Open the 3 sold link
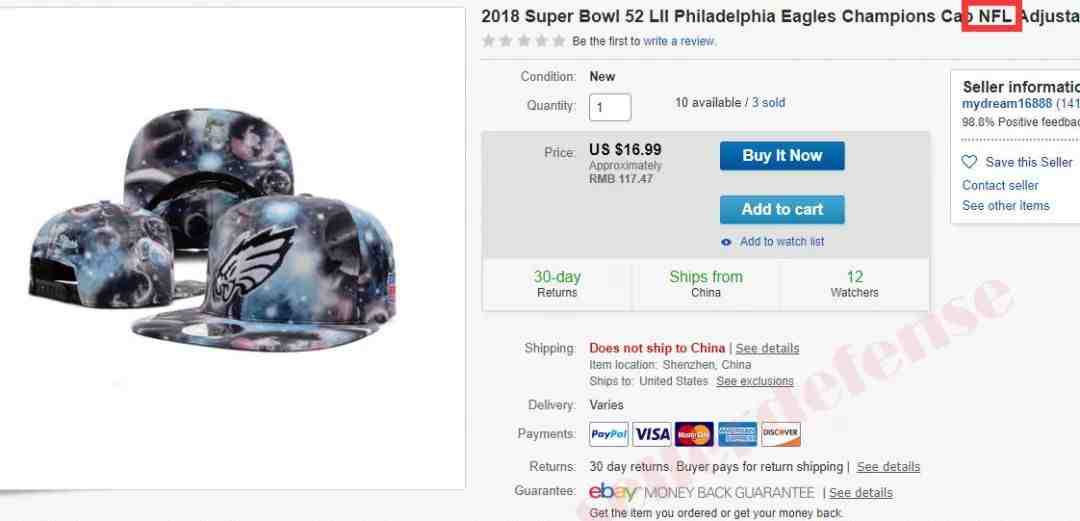This screenshot has height=521, width=1080. (768, 103)
